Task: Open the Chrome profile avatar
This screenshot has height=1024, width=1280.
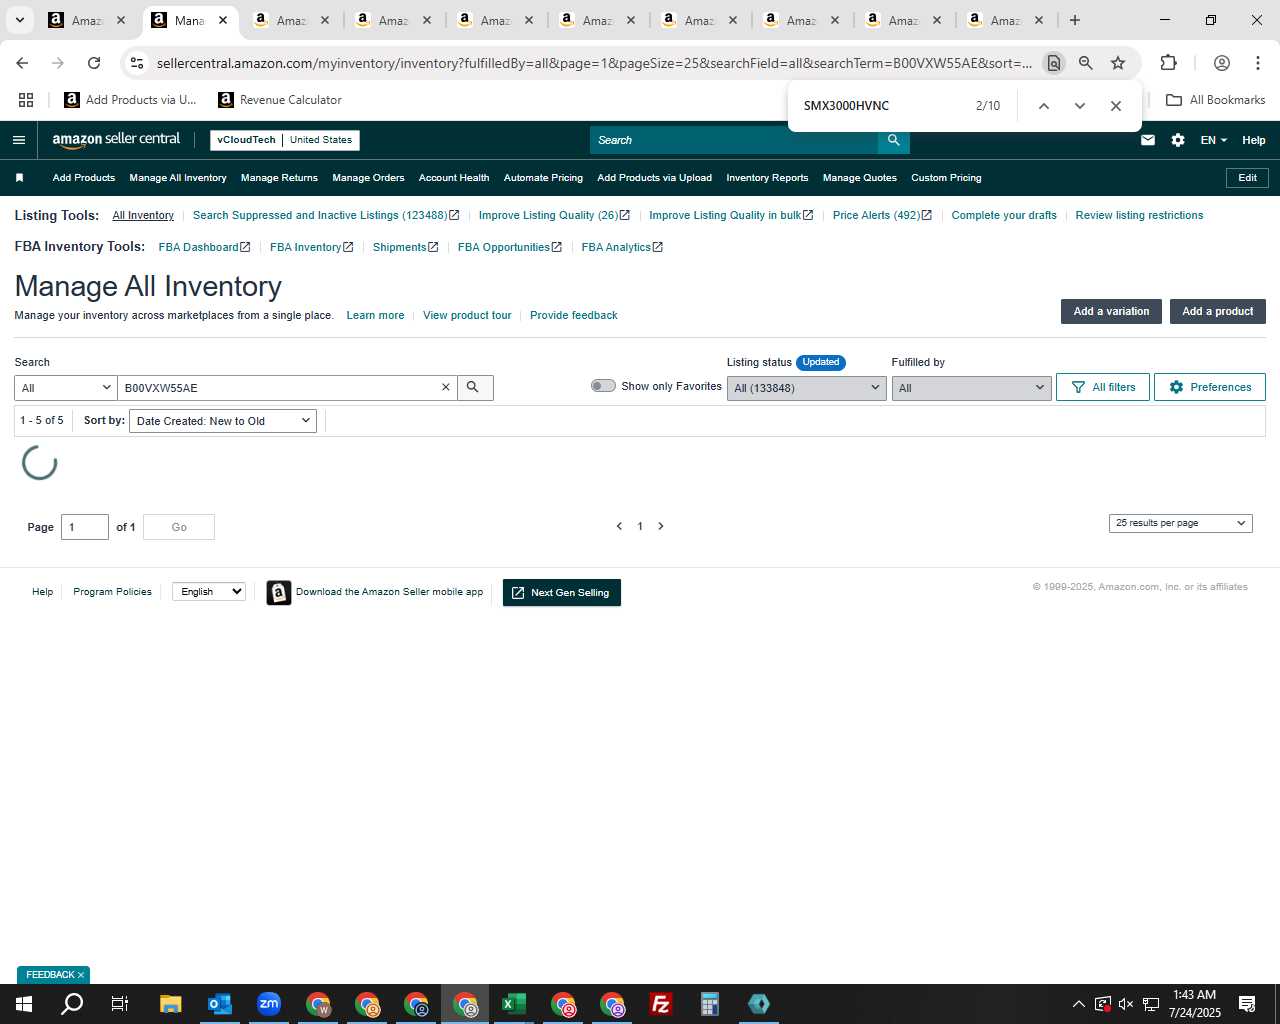Action: click(x=1221, y=63)
